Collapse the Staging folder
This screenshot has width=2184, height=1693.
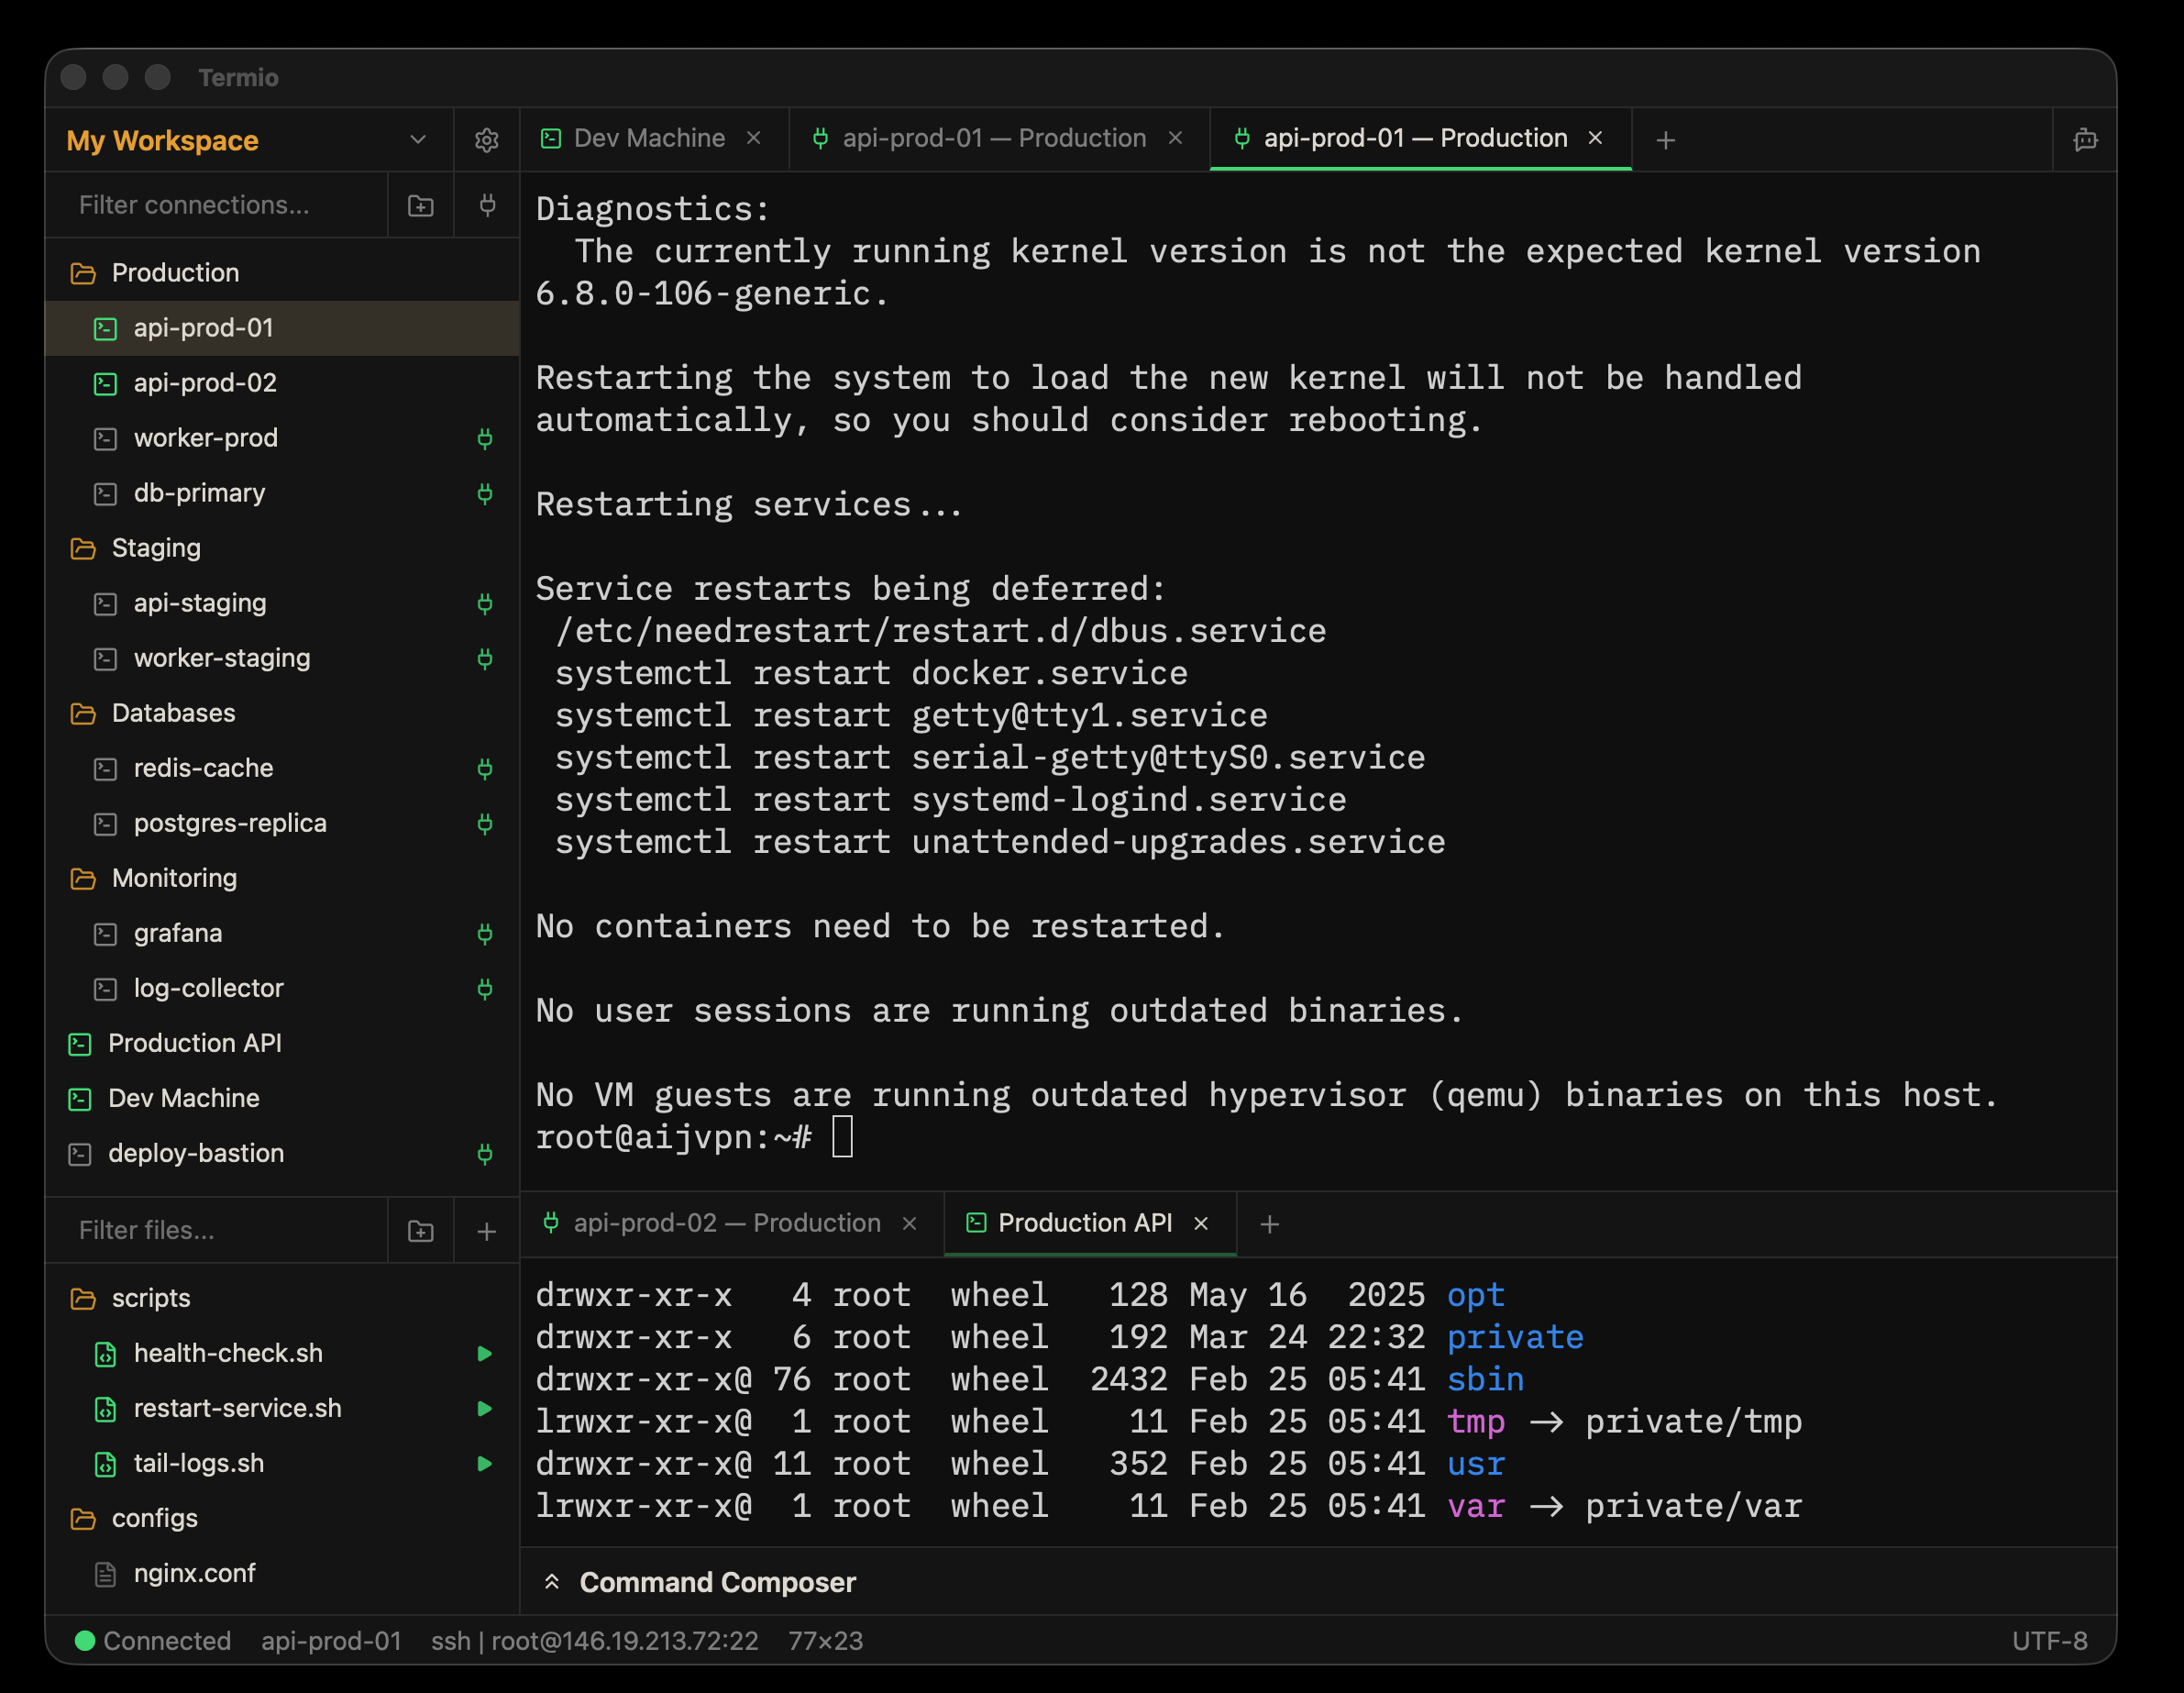(156, 548)
